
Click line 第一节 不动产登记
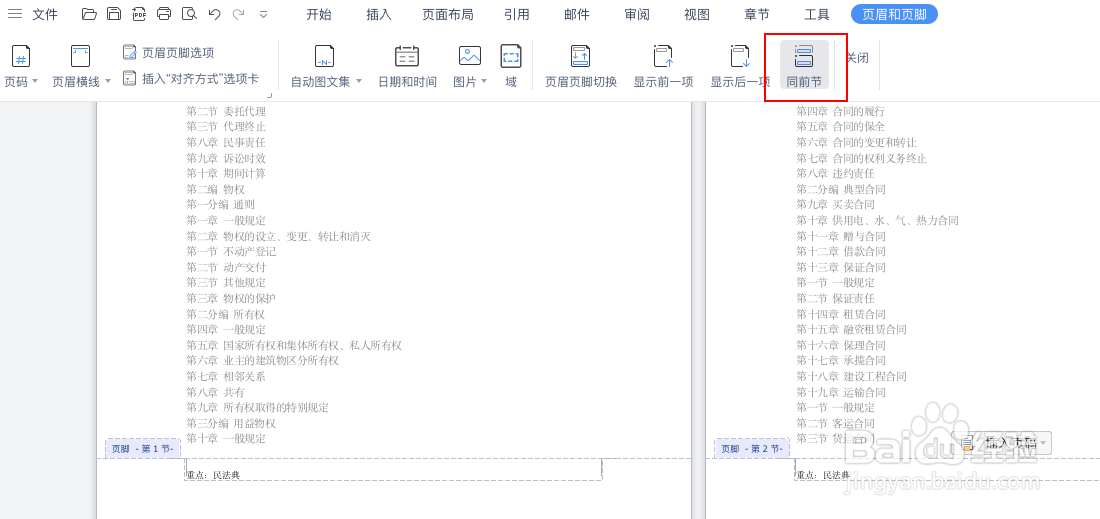pyautogui.click(x=231, y=251)
